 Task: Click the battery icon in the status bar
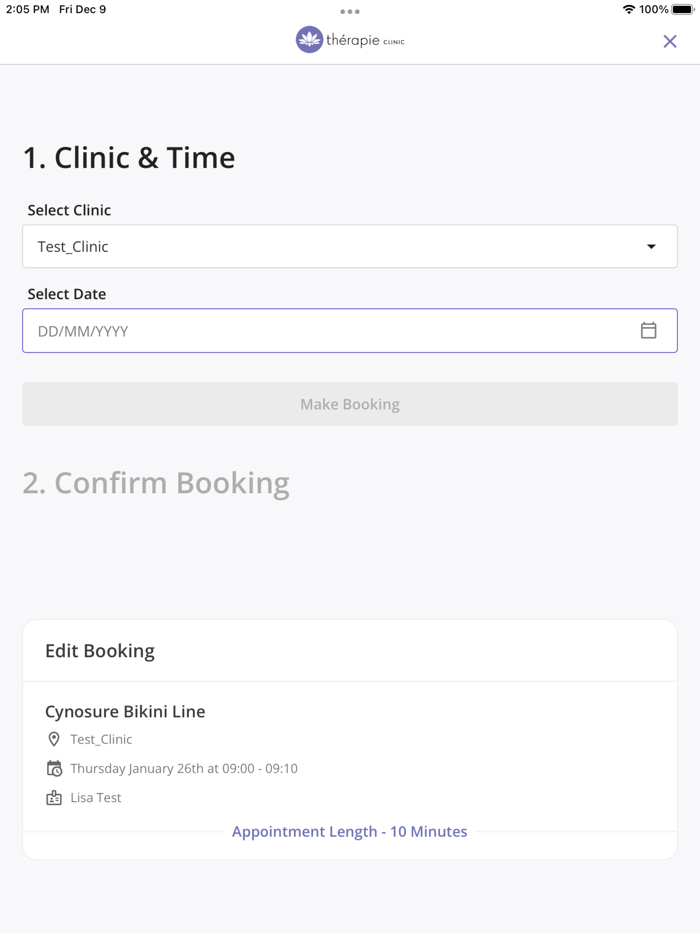[684, 9]
